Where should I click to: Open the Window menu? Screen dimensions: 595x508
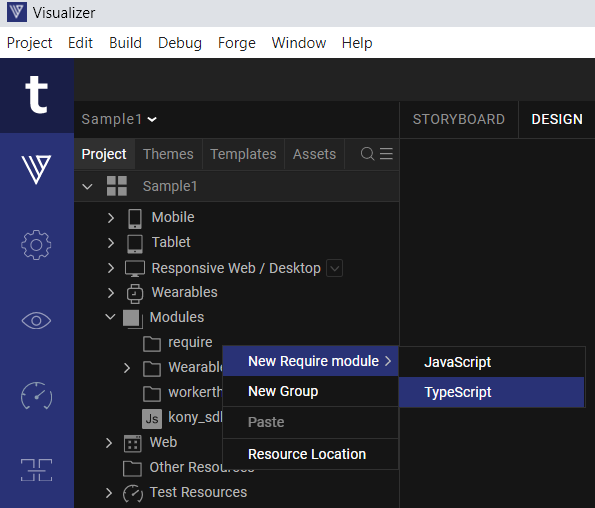pyautogui.click(x=299, y=42)
